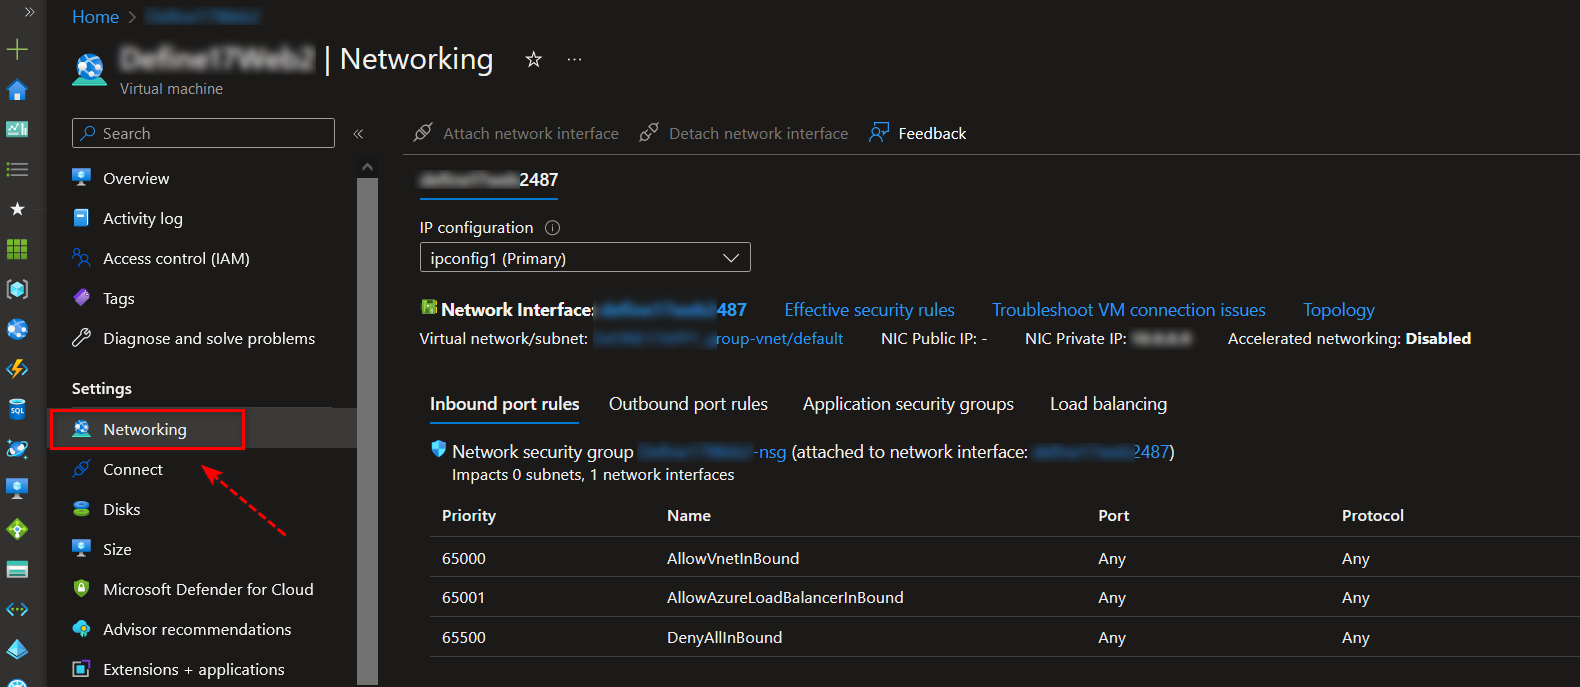Screen dimensions: 1580x687
Task: Open Azure Cosmos DB icon in sidebar
Action: 17,449
